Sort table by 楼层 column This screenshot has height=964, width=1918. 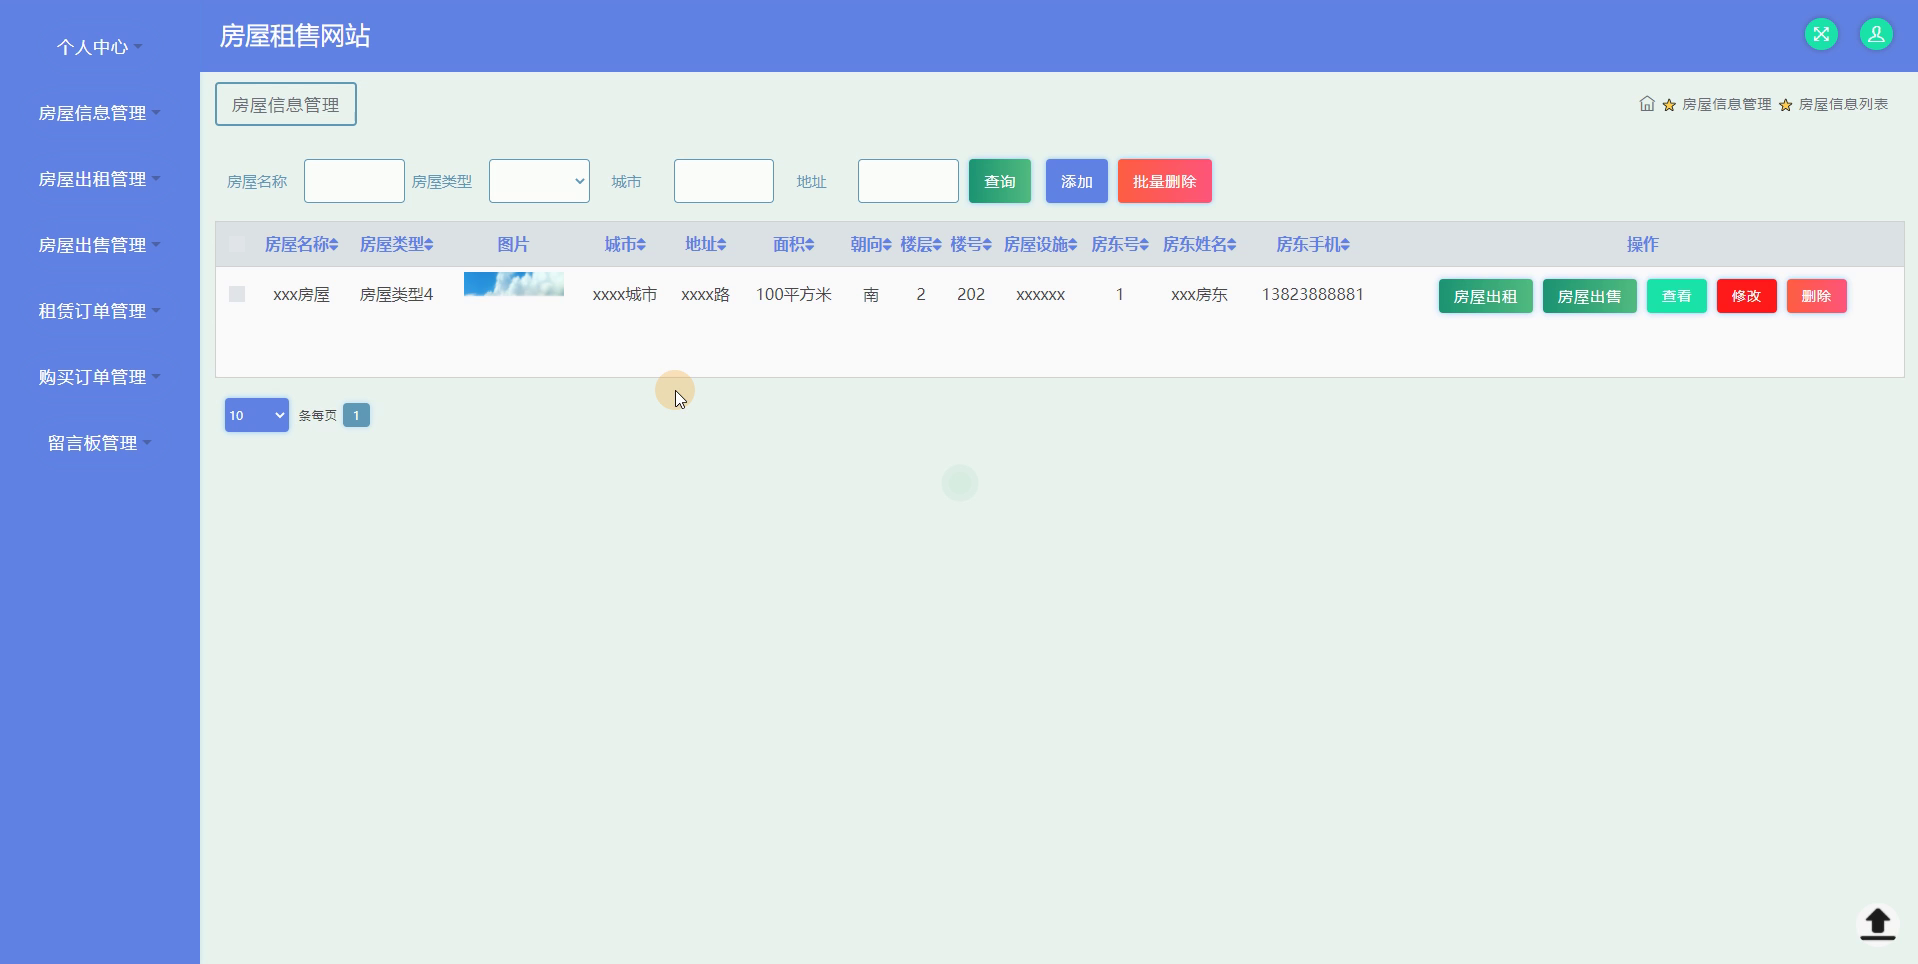921,244
